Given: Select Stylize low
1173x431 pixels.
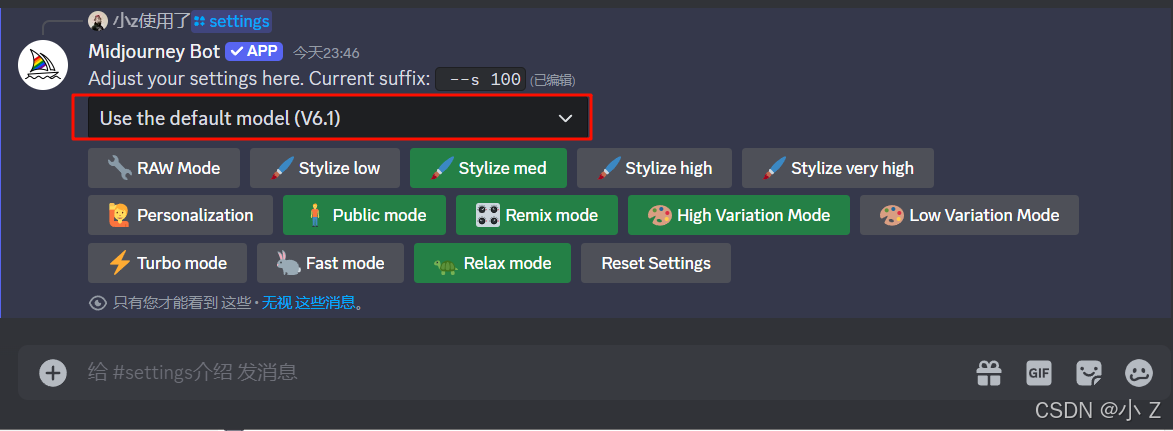Looking at the screenshot, I should [325, 168].
